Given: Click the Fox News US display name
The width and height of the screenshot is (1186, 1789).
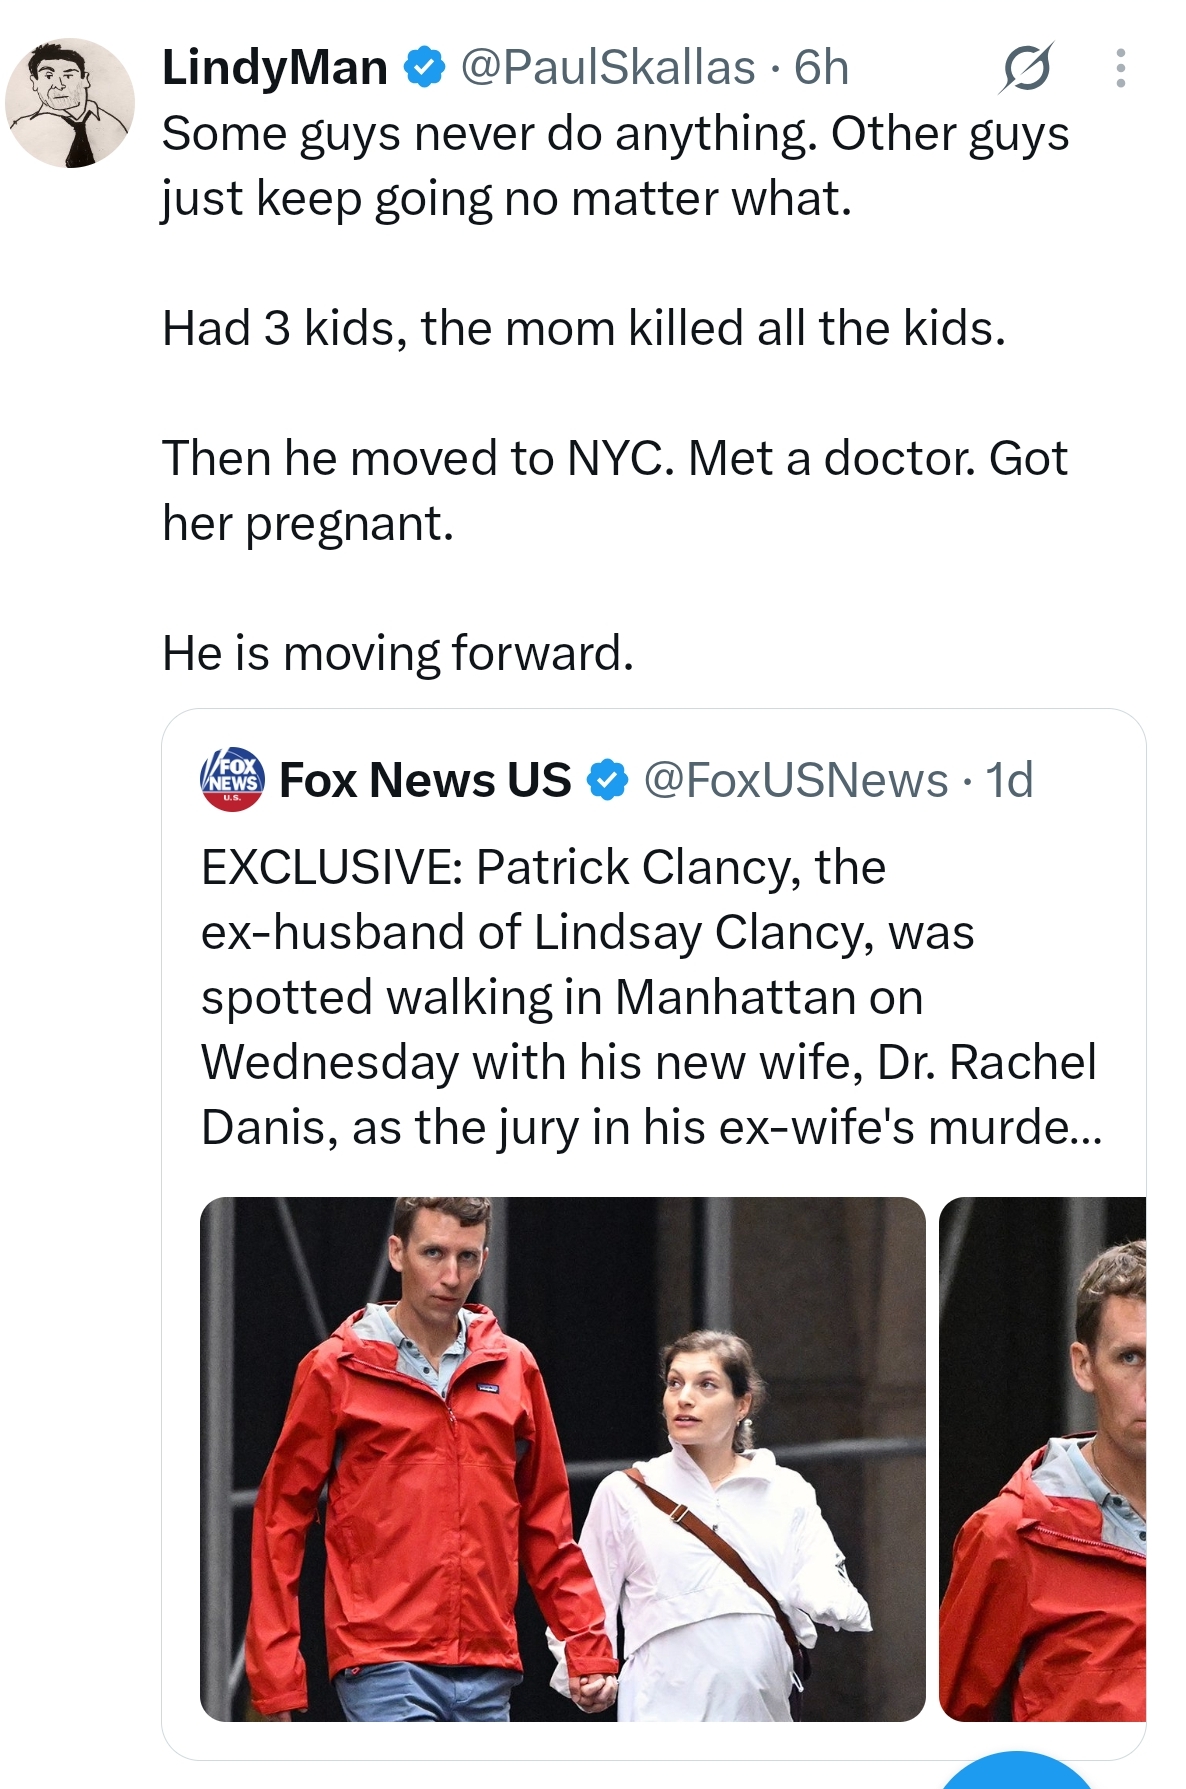Looking at the screenshot, I should coord(426,780).
